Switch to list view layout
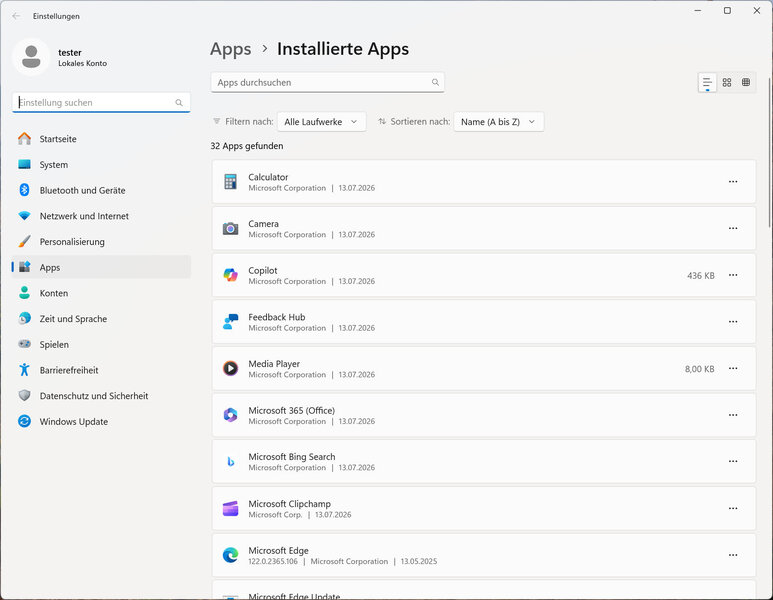This screenshot has width=773, height=600. tap(707, 82)
